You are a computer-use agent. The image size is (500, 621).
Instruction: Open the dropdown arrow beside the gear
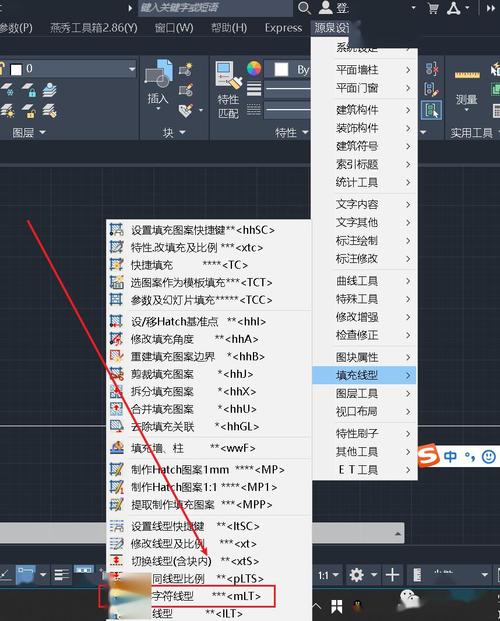374,575
